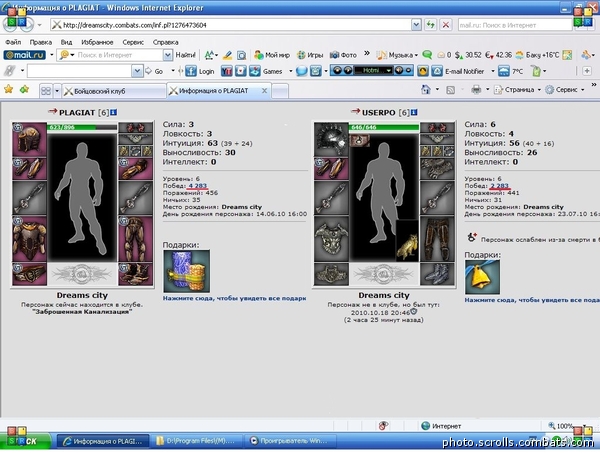Open the Файл menu

[13, 42]
